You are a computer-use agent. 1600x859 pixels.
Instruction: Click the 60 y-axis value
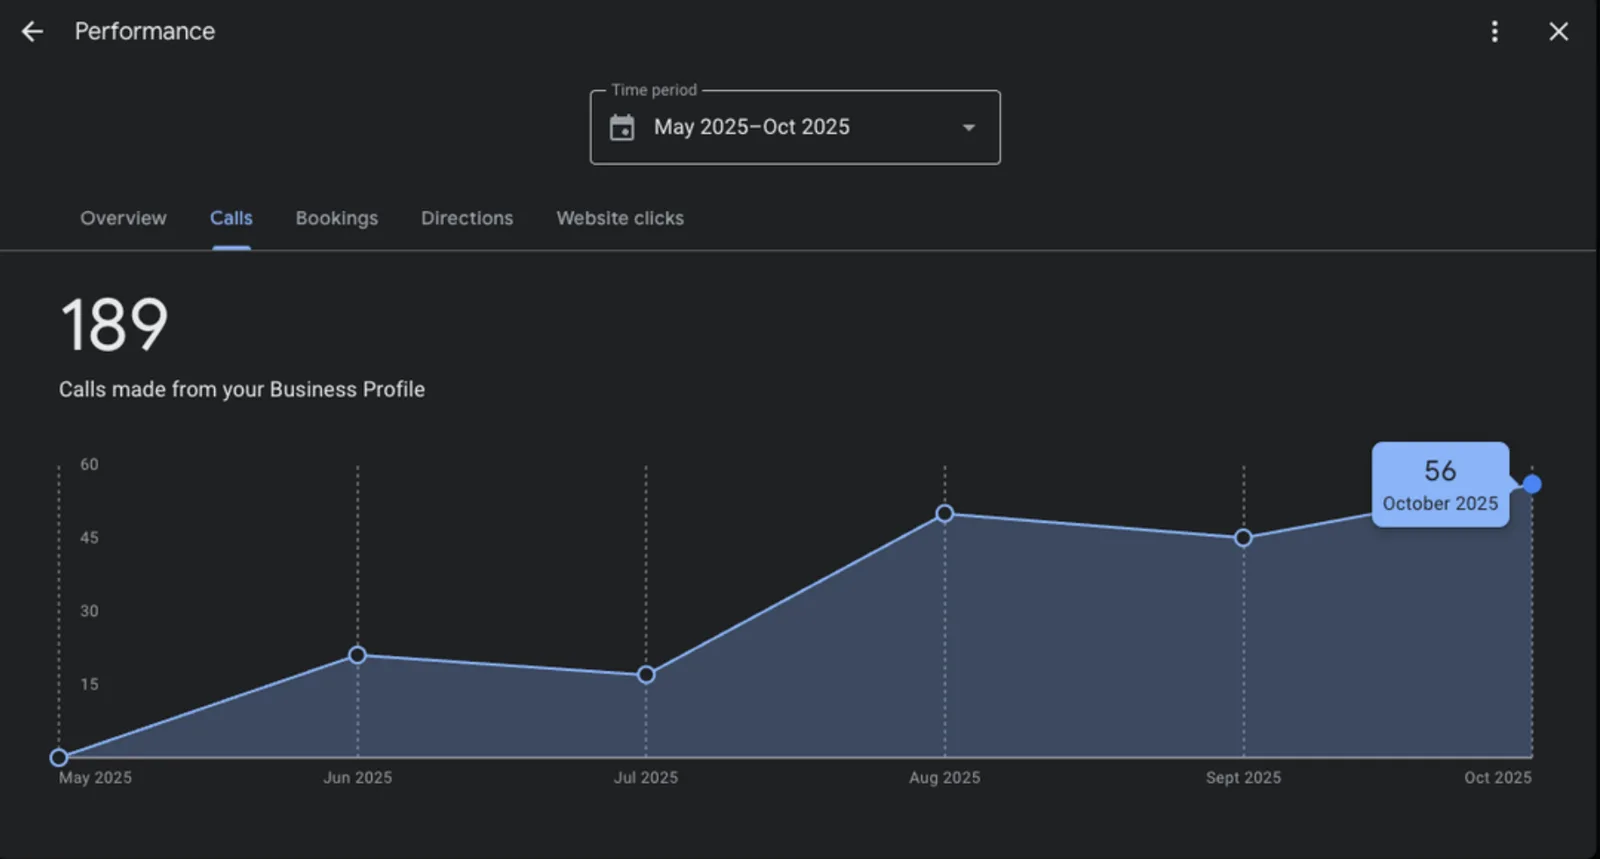pos(90,465)
